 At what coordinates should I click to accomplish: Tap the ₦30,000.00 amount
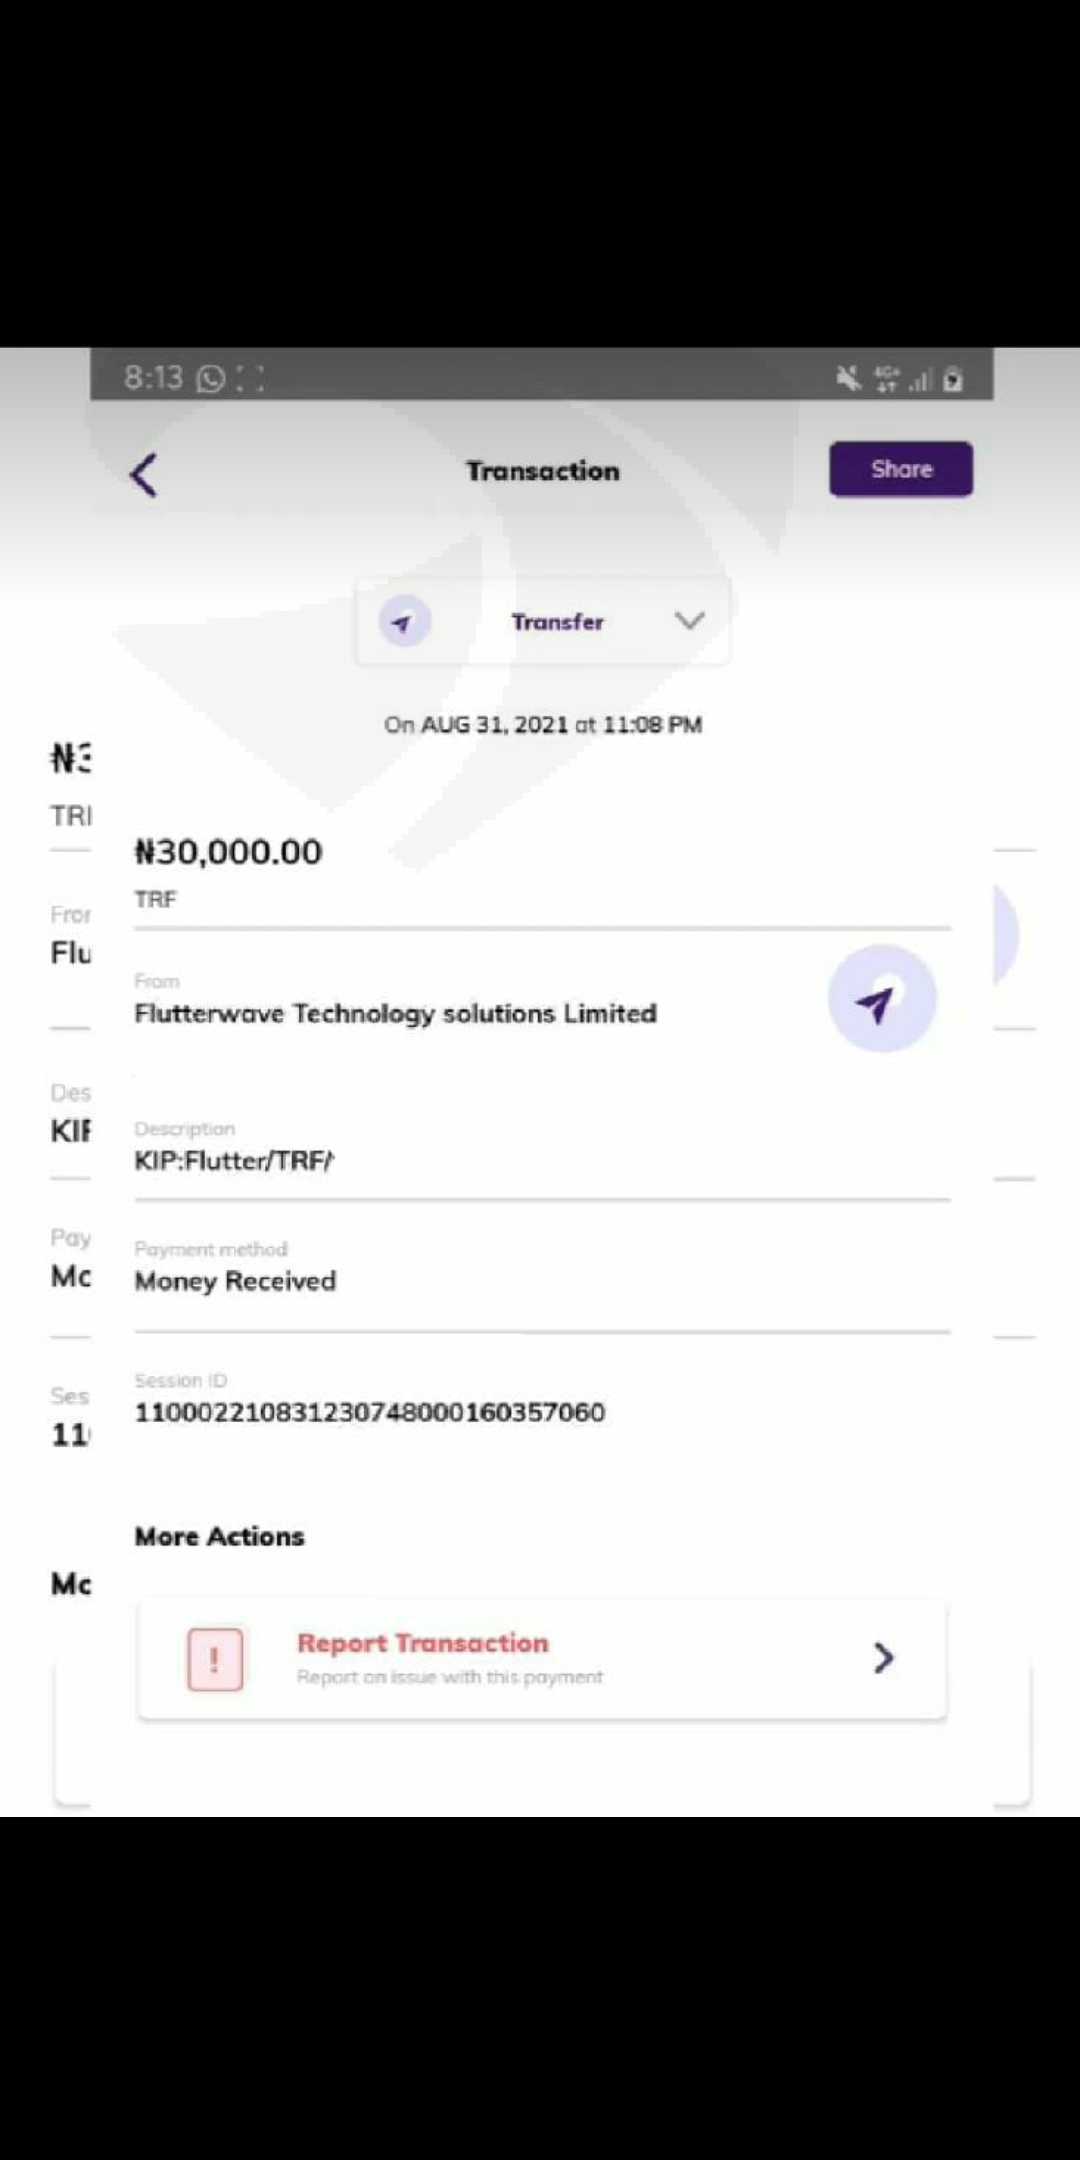(x=229, y=852)
